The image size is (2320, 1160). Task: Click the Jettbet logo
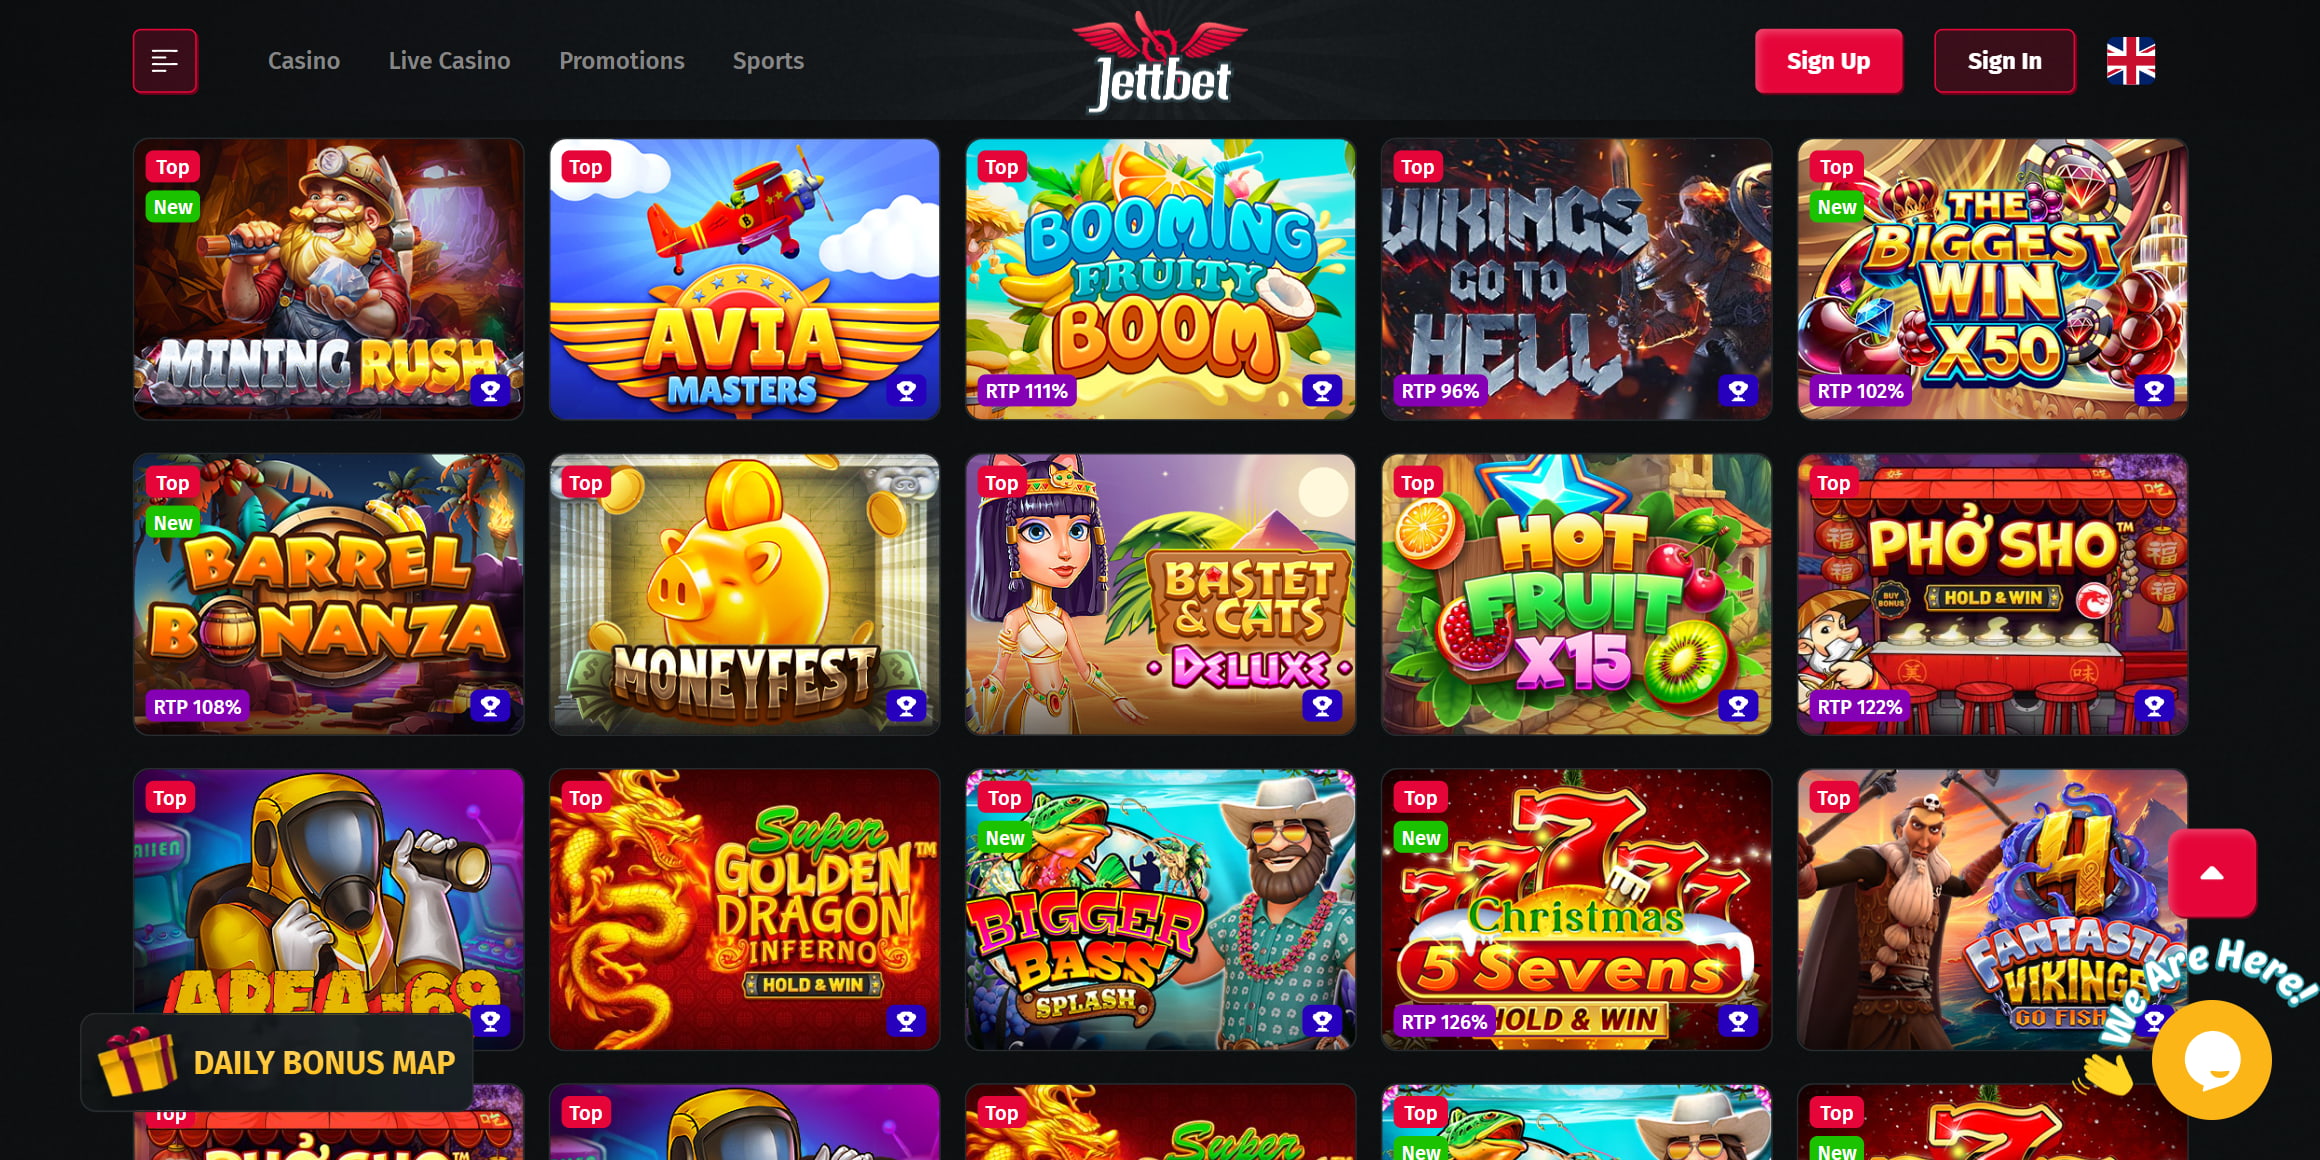coord(1160,61)
